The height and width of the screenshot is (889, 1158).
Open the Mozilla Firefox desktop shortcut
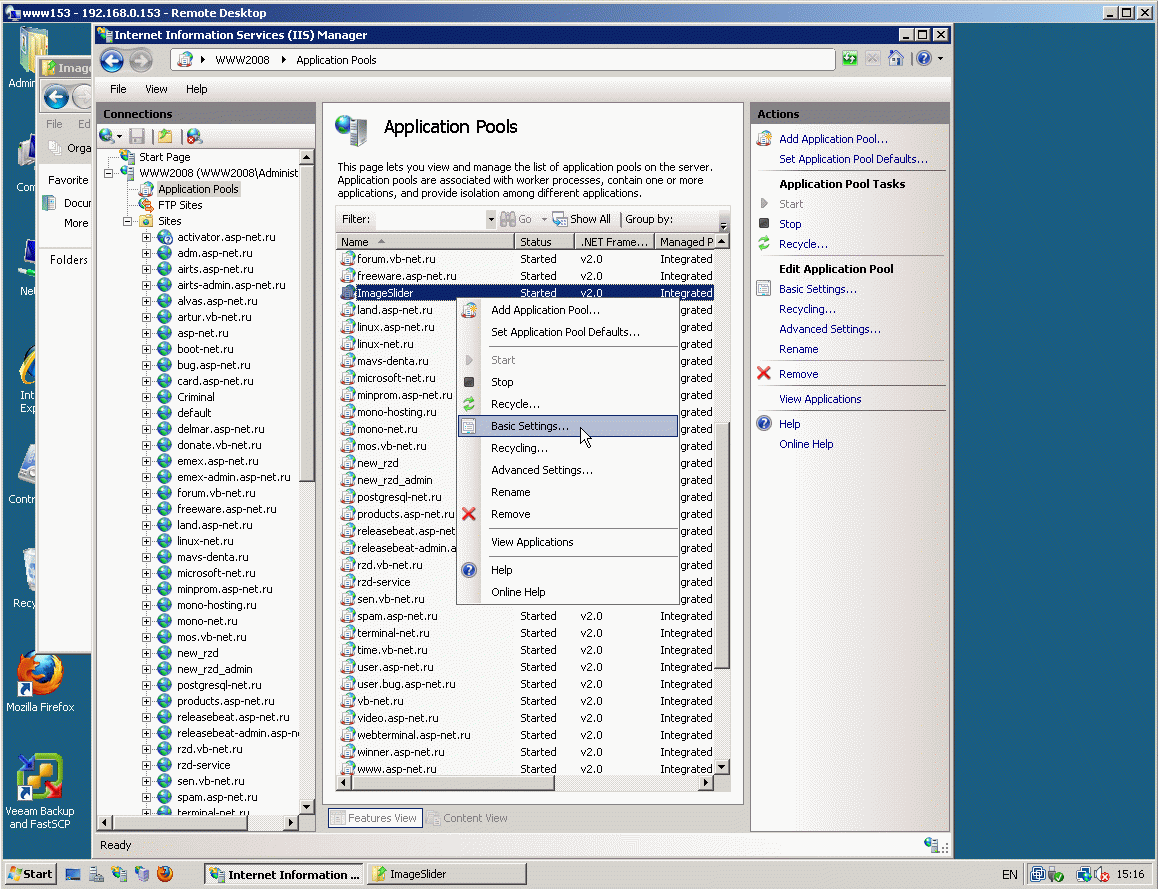pyautogui.click(x=40, y=682)
